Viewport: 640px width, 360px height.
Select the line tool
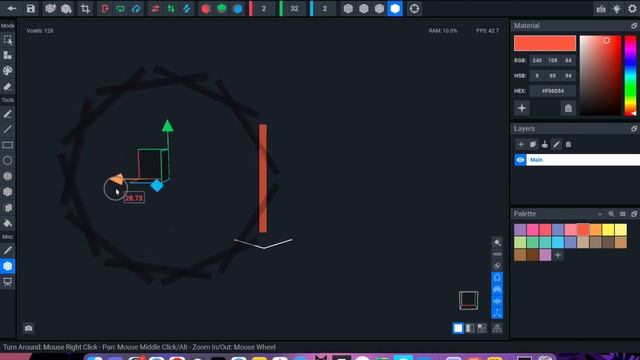click(7, 129)
